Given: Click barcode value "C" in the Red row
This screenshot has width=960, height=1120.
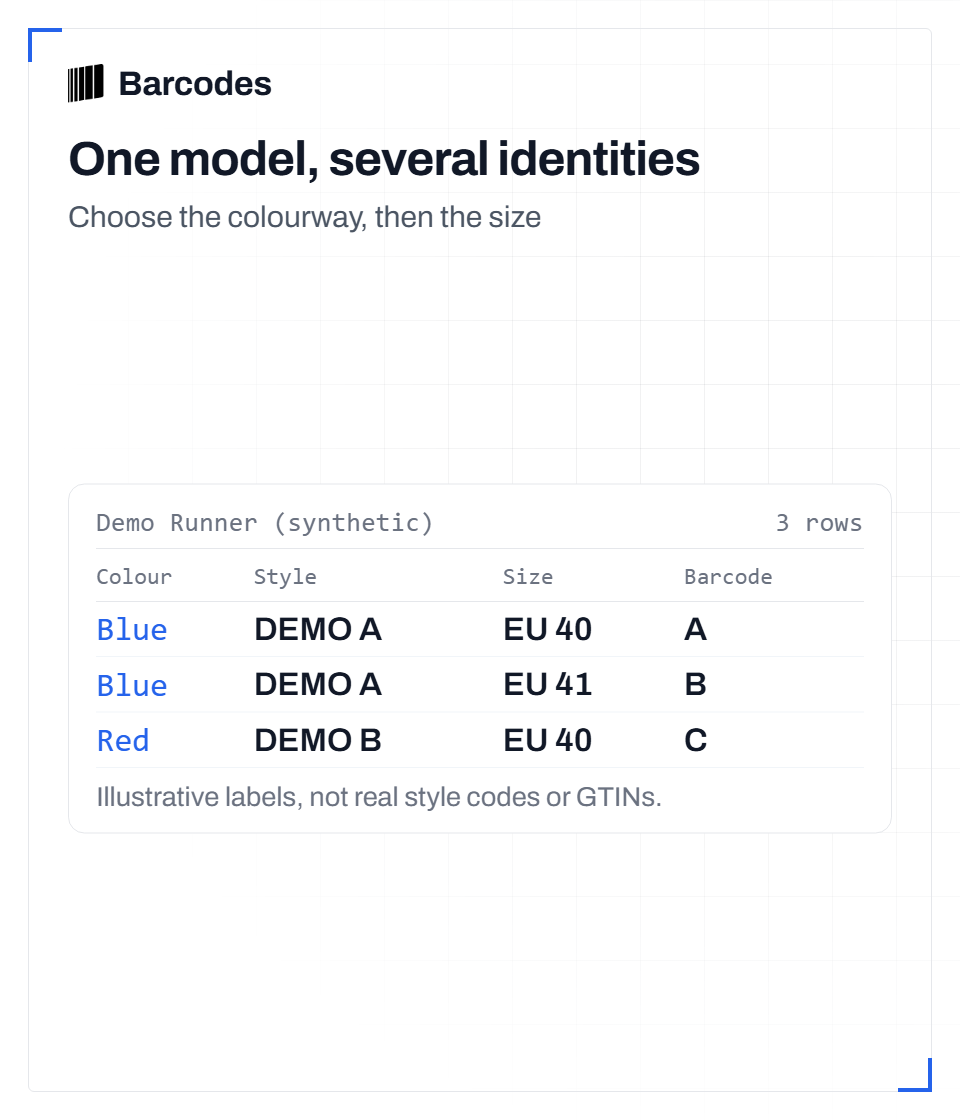Looking at the screenshot, I should (x=696, y=741).
